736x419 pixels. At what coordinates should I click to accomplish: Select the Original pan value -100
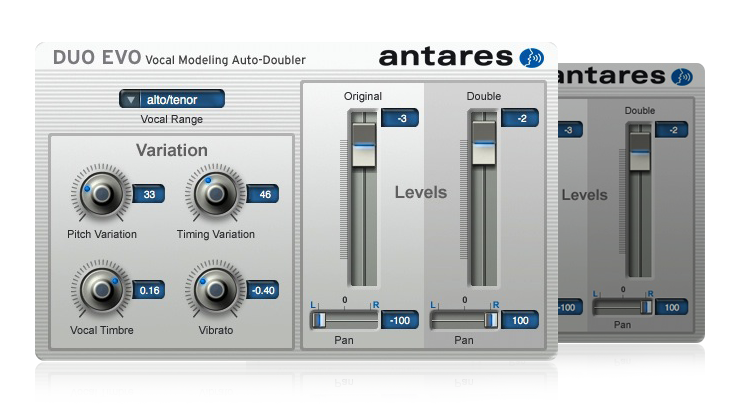tap(400, 320)
